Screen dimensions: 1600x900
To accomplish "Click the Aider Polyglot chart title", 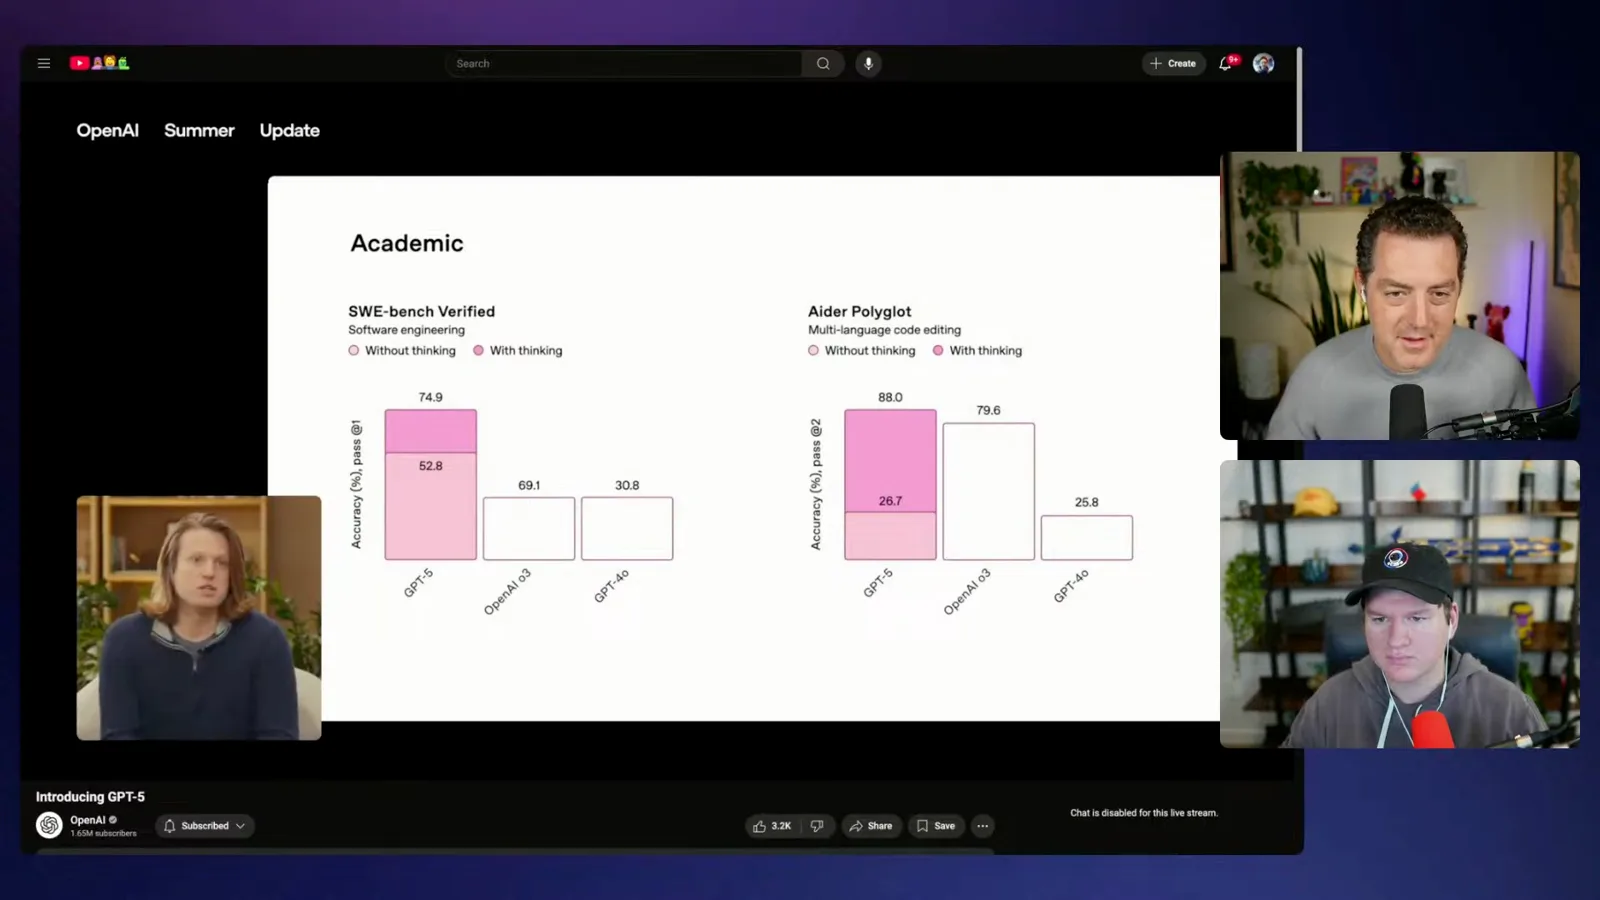I will 859,311.
